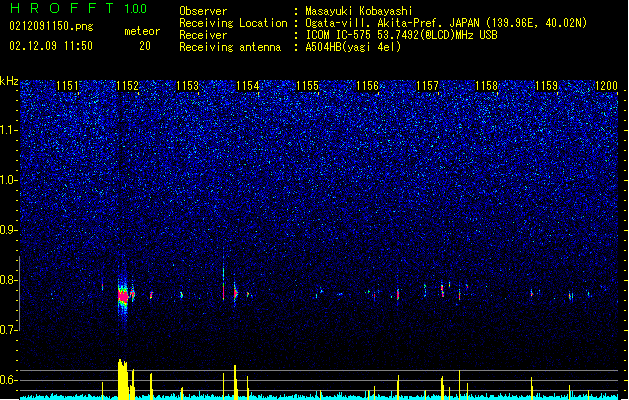Click the receiver ICOM IC-575 frequency text

pyautogui.click(x=401, y=35)
